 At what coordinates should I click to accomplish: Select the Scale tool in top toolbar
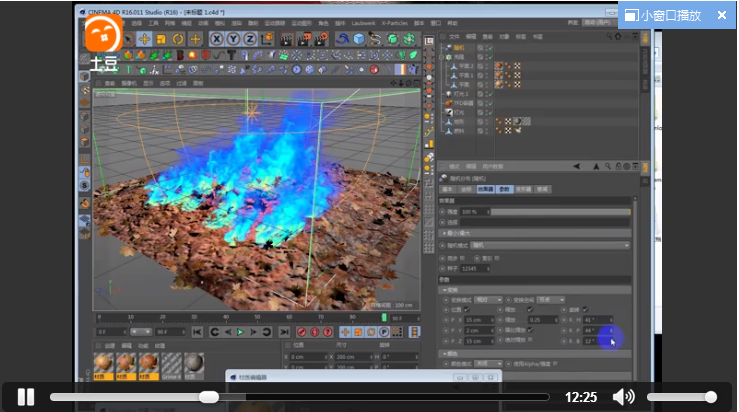161,39
